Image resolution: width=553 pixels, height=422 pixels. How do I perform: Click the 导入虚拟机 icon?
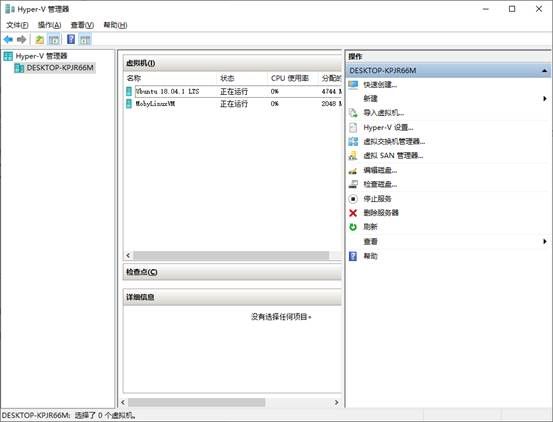(x=353, y=113)
